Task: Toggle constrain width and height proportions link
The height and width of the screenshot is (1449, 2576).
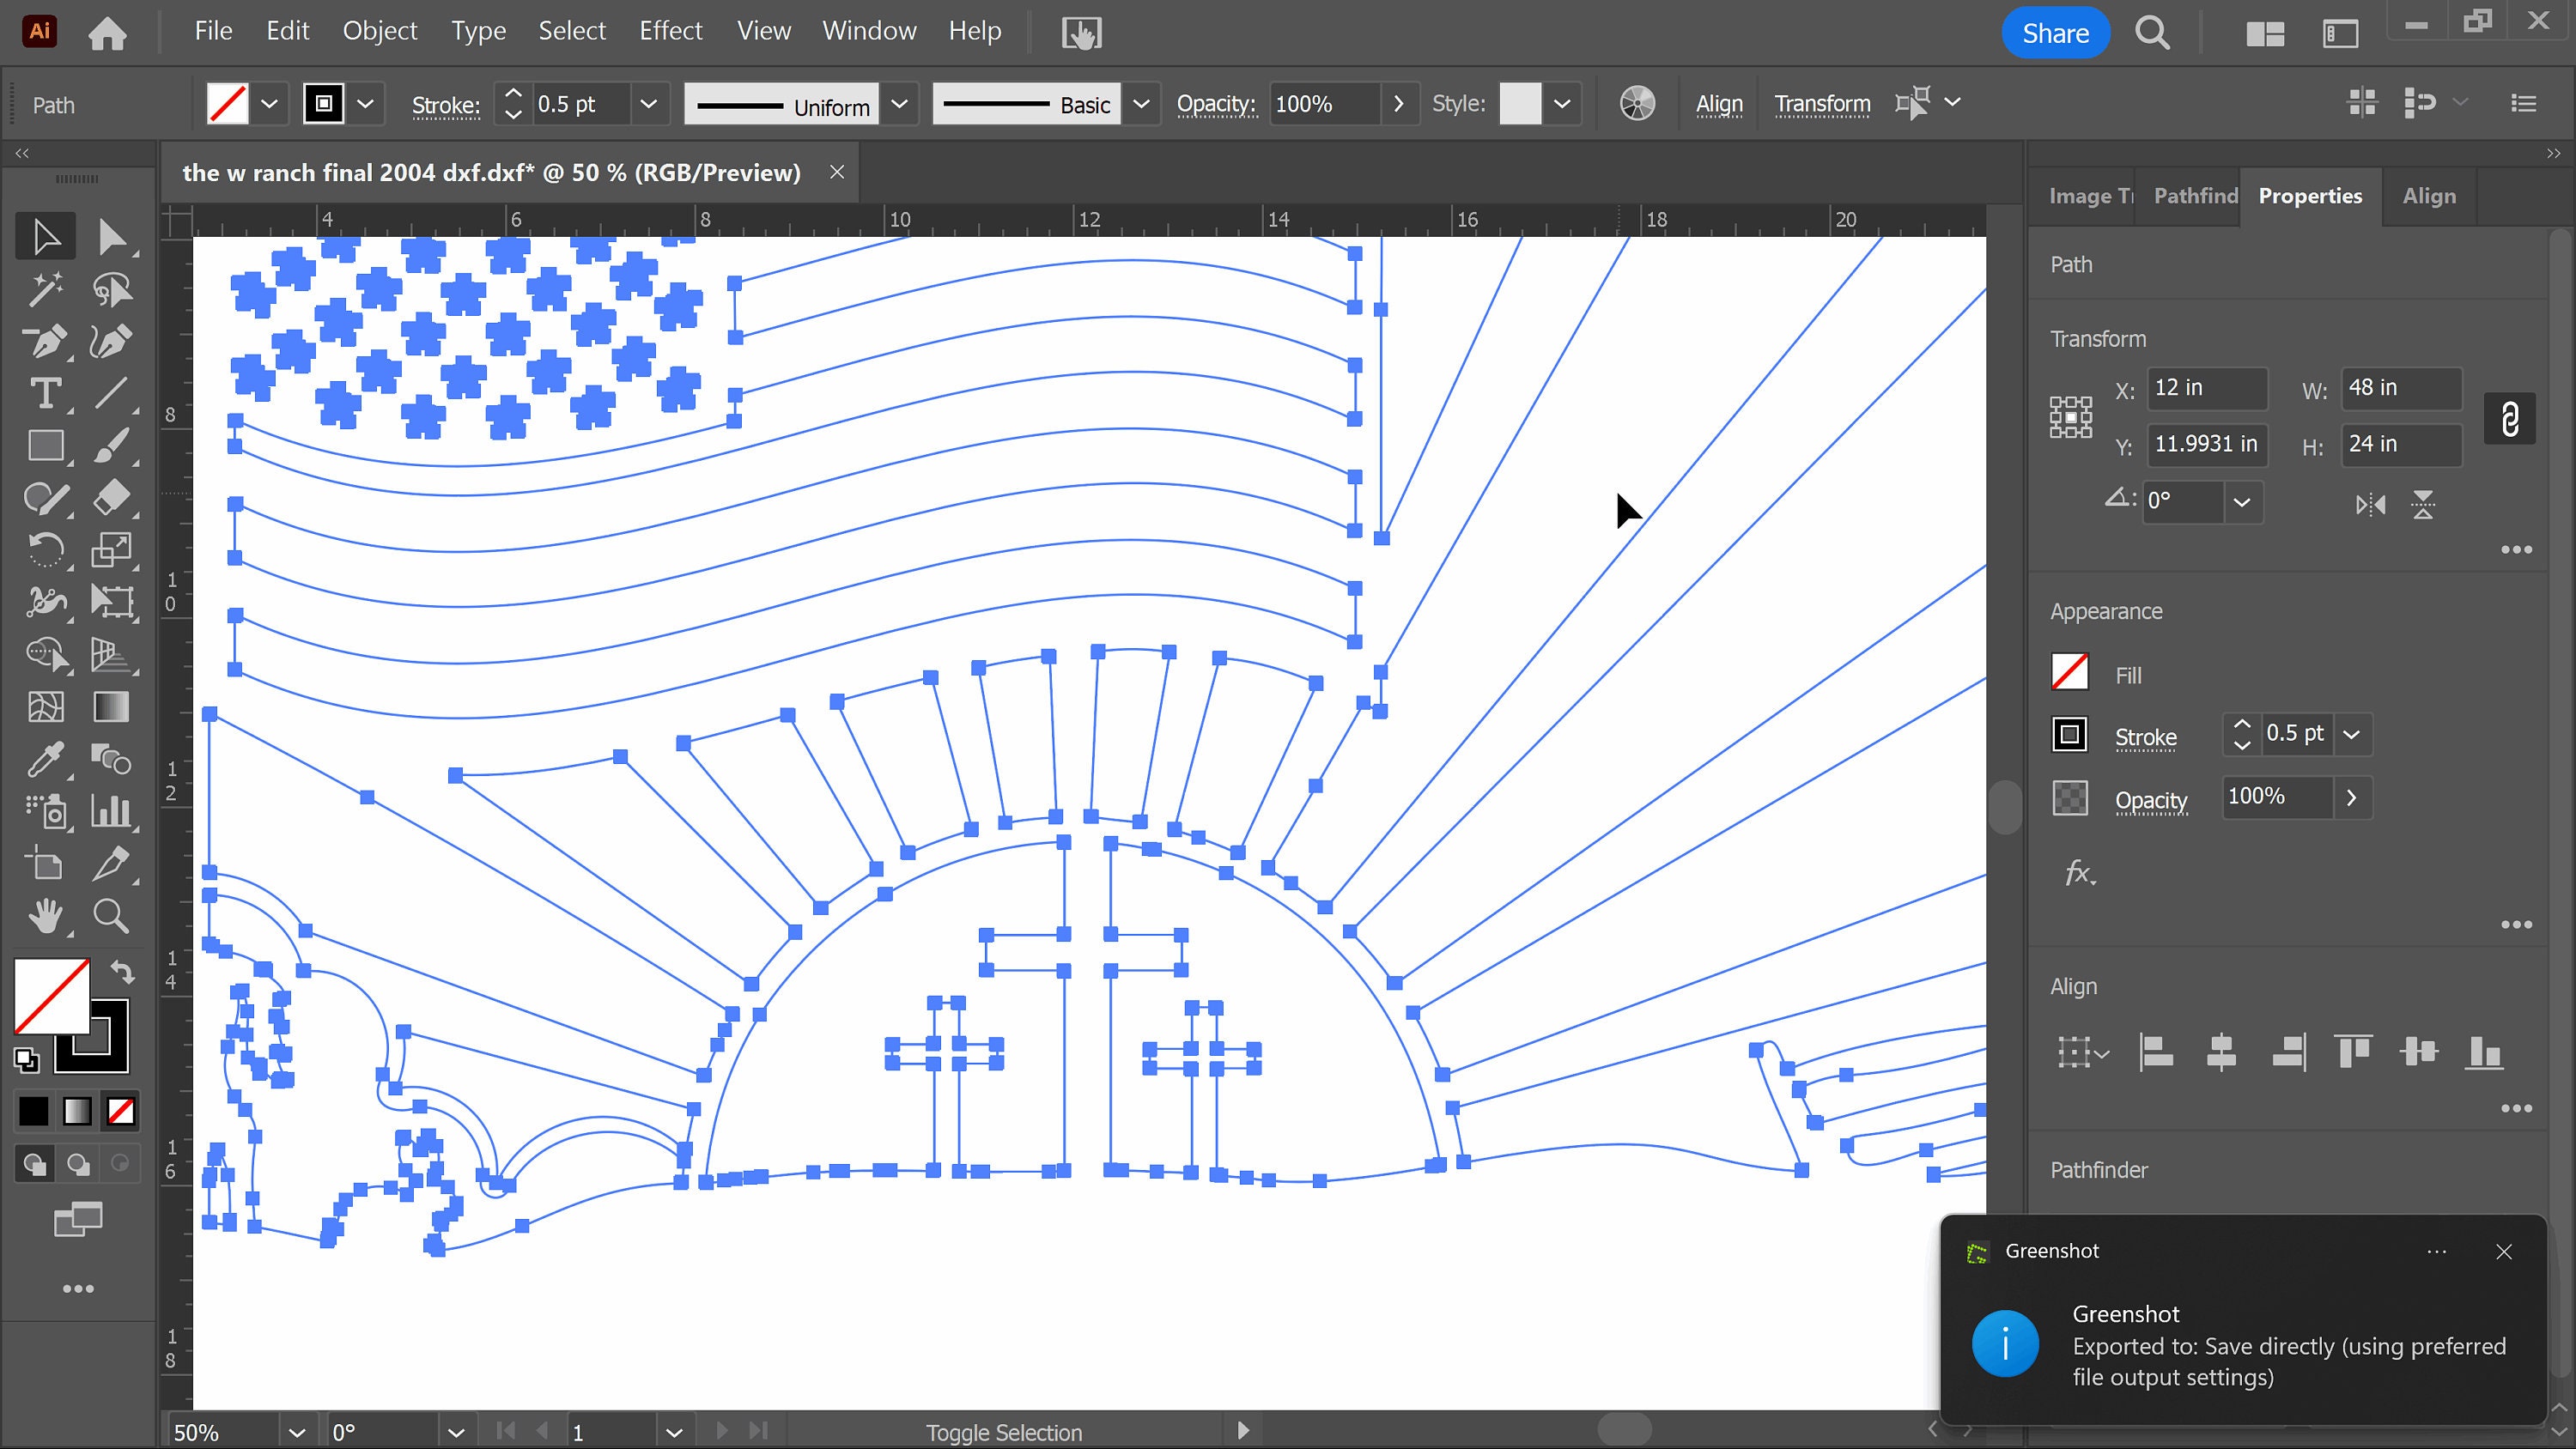Action: (2511, 418)
